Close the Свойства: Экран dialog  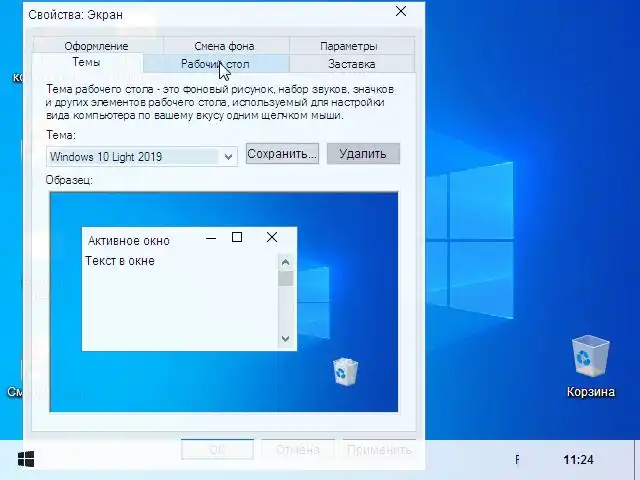coord(401,11)
